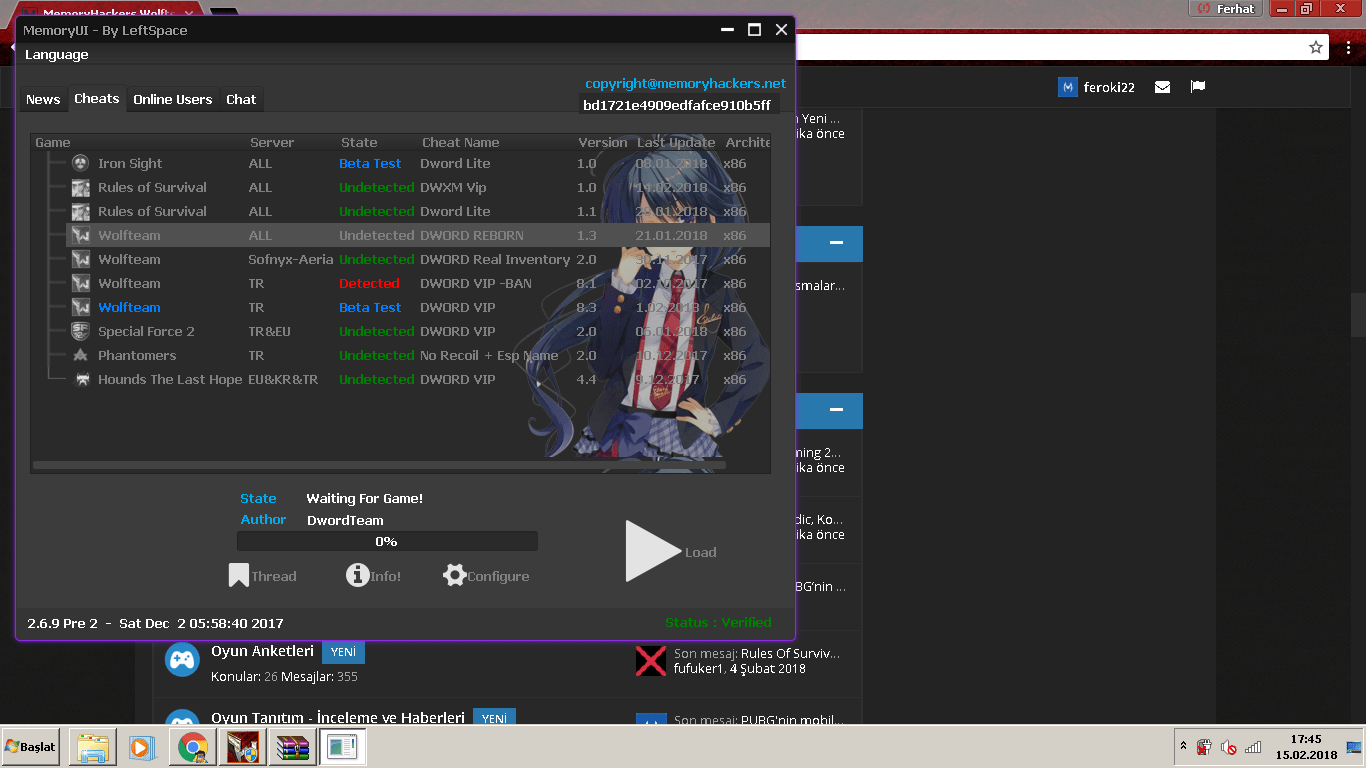This screenshot has height=768, width=1366.
Task: Click the Game column header
Action: pos(53,142)
